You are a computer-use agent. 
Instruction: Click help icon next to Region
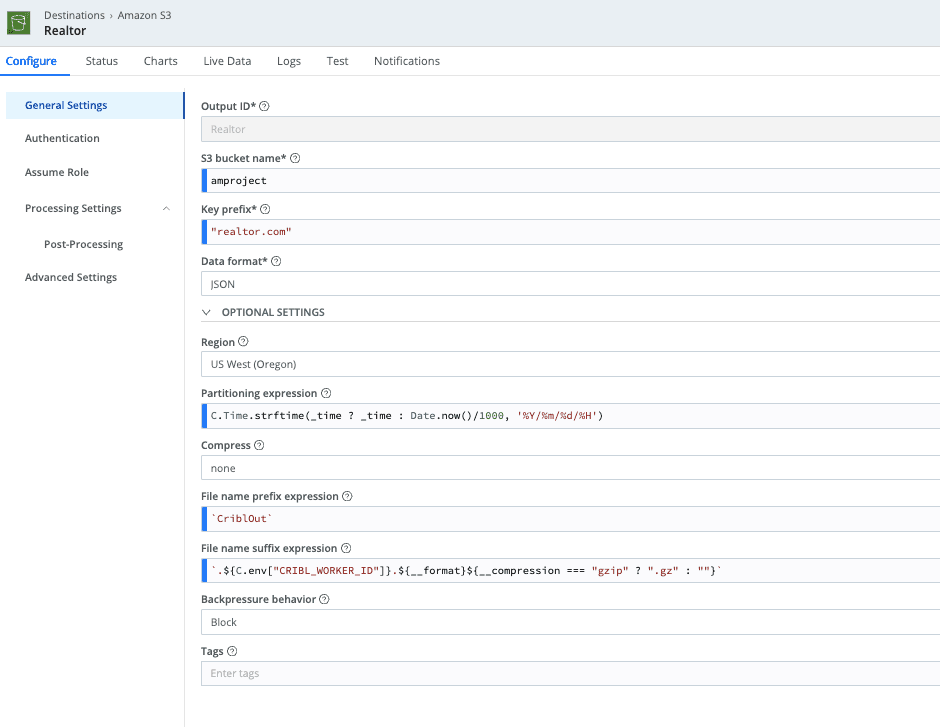click(244, 342)
